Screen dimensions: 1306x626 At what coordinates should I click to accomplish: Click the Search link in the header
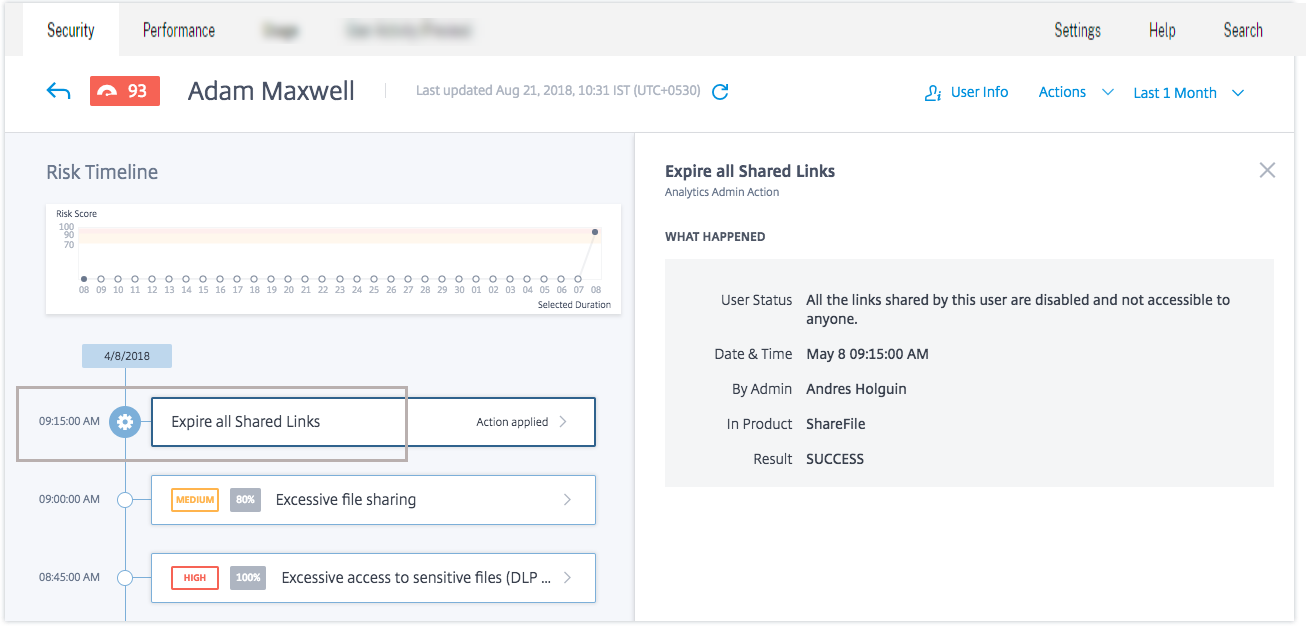coord(1243,30)
